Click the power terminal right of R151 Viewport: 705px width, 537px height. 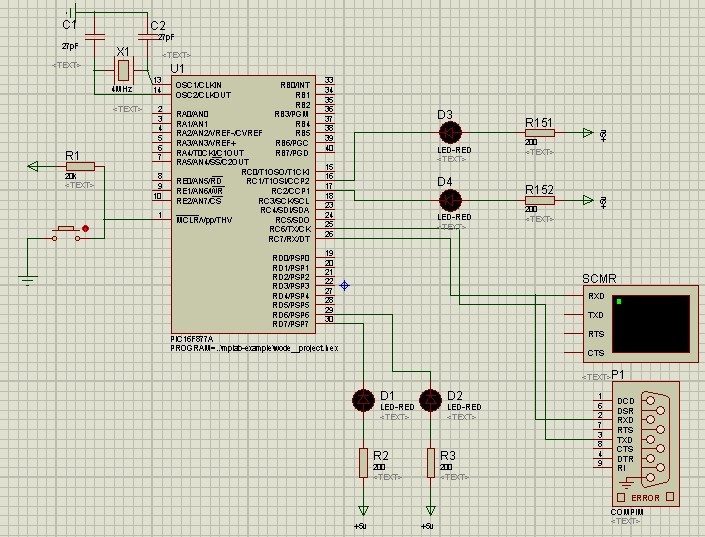click(588, 133)
